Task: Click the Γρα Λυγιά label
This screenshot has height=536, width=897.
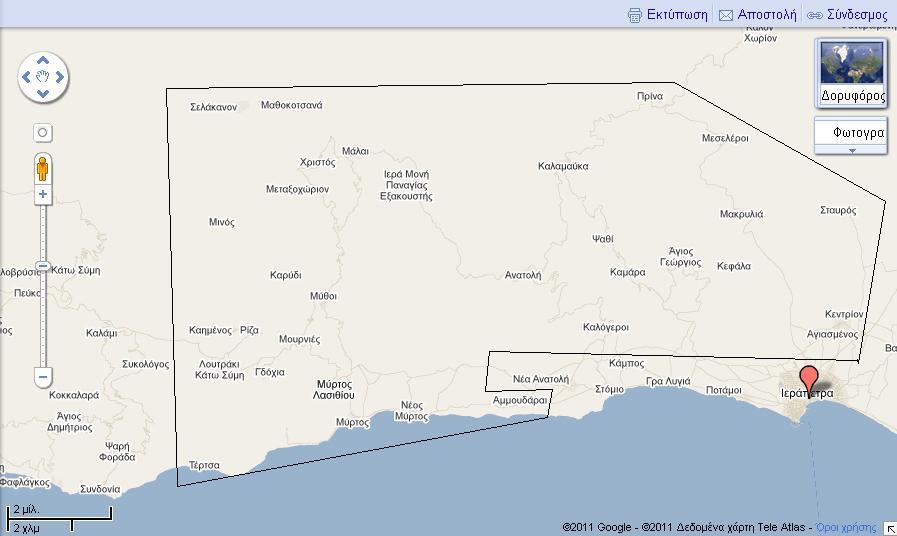Action: pyautogui.click(x=668, y=382)
